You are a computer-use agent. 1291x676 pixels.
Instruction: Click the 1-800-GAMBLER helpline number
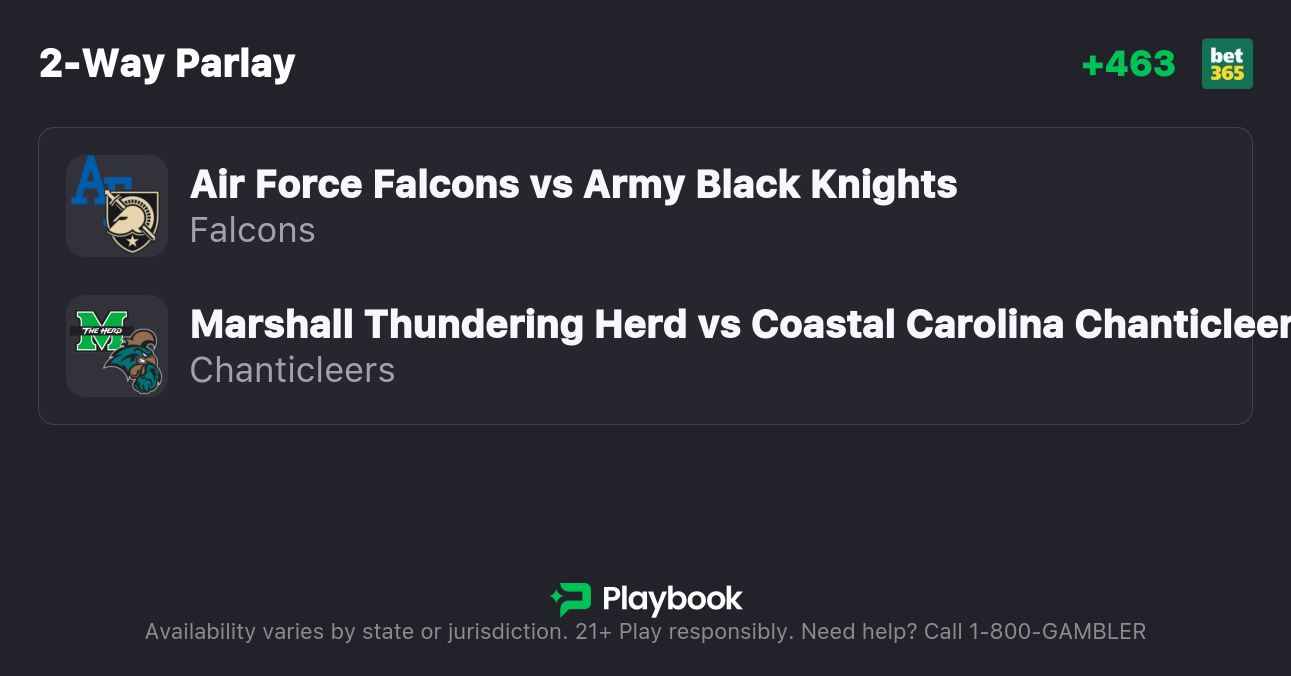[1057, 632]
